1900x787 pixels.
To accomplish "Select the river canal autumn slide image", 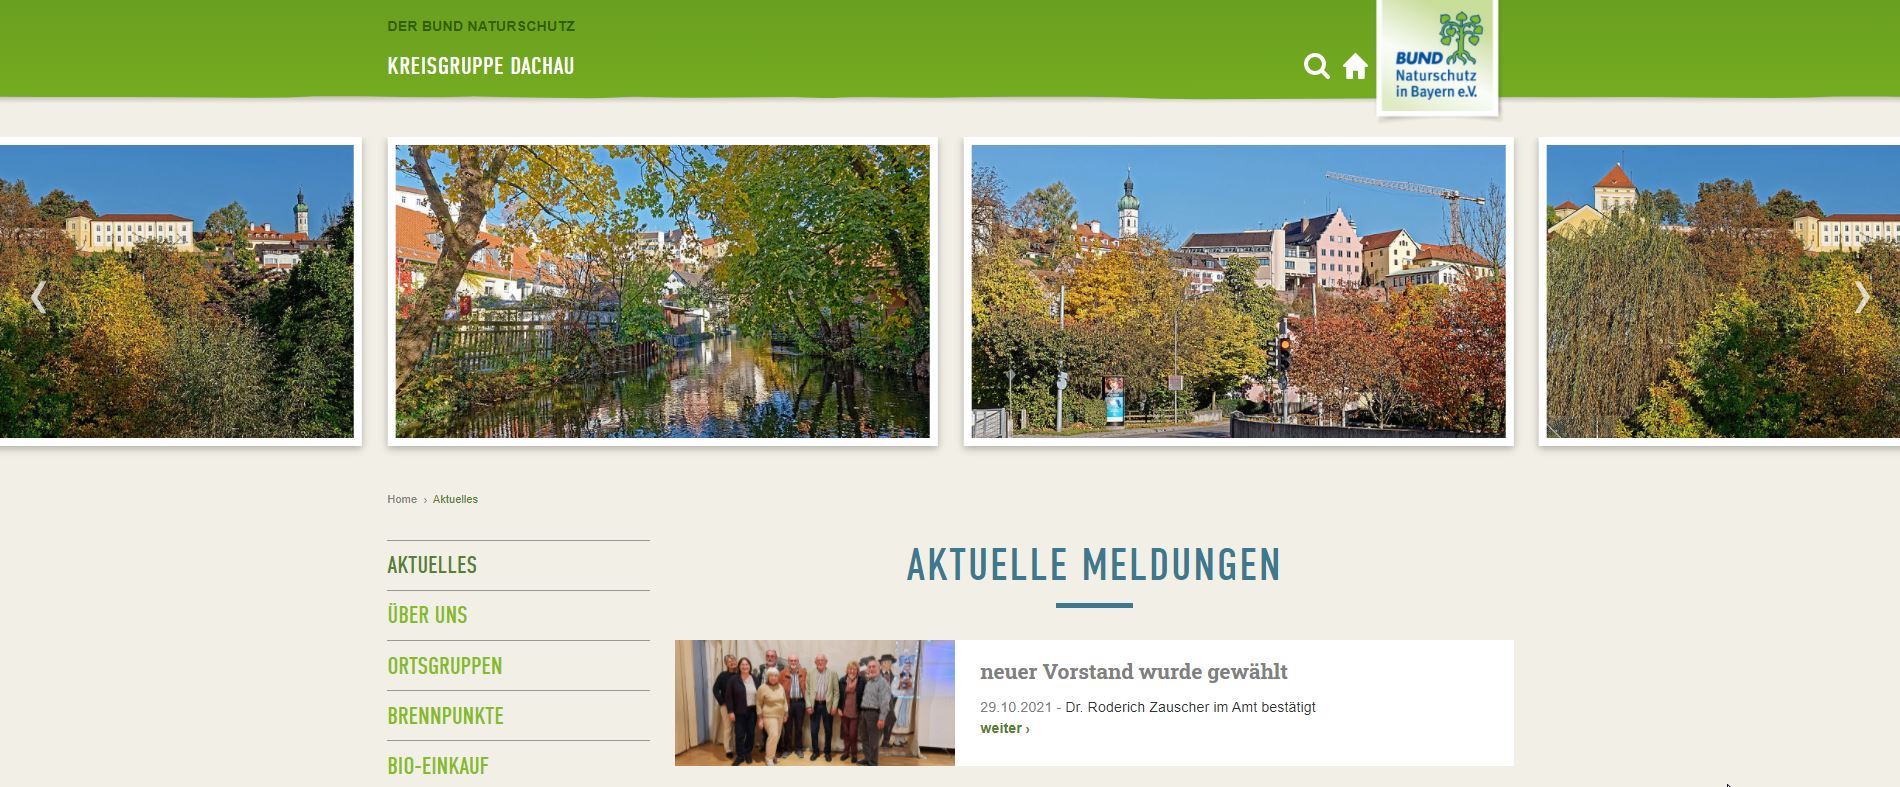I will (662, 291).
